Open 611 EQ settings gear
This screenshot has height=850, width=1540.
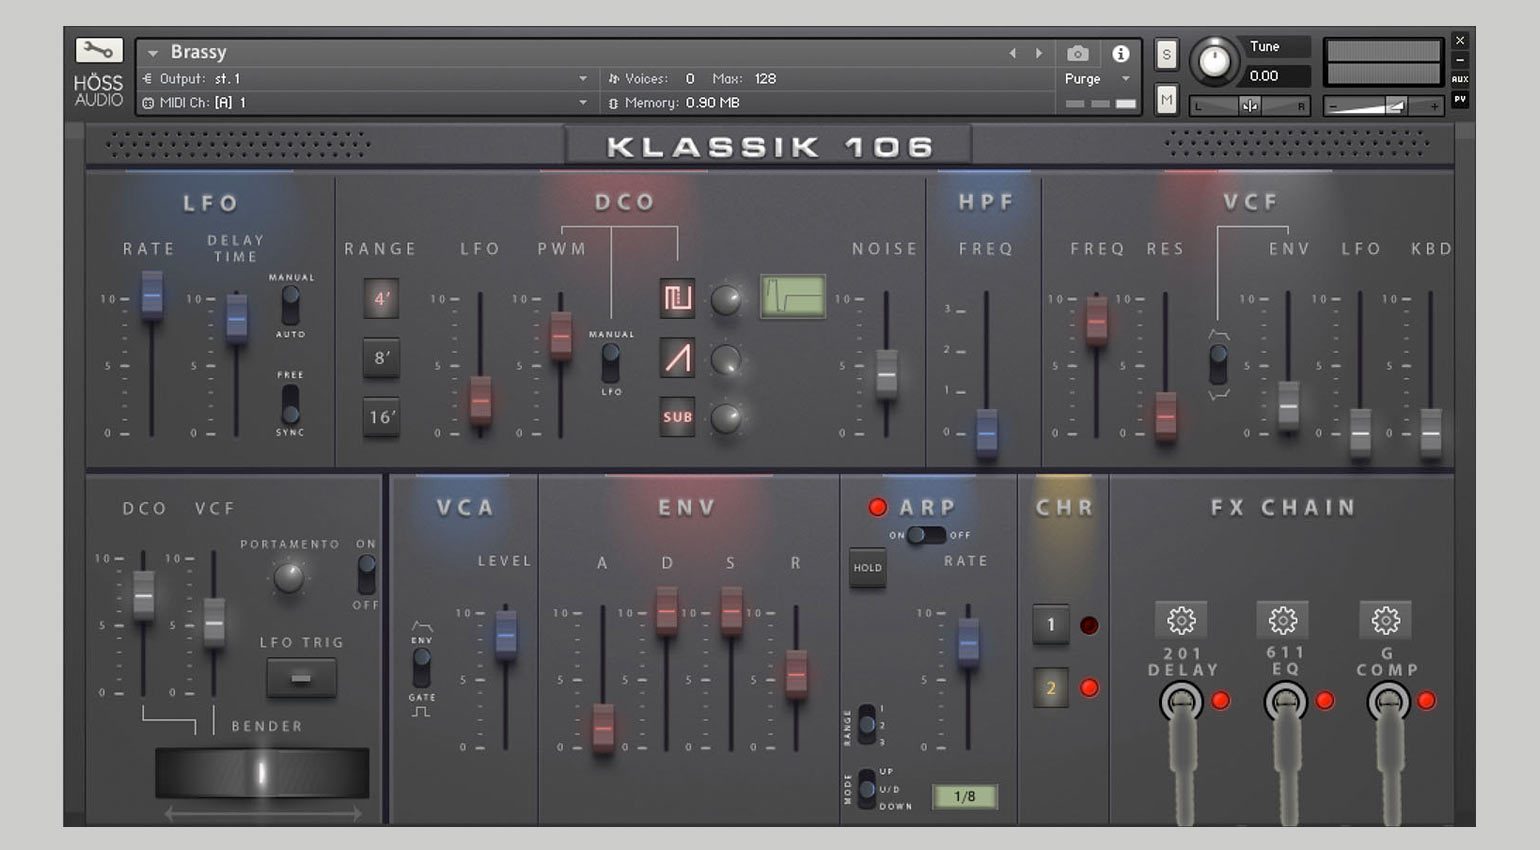point(1283,620)
